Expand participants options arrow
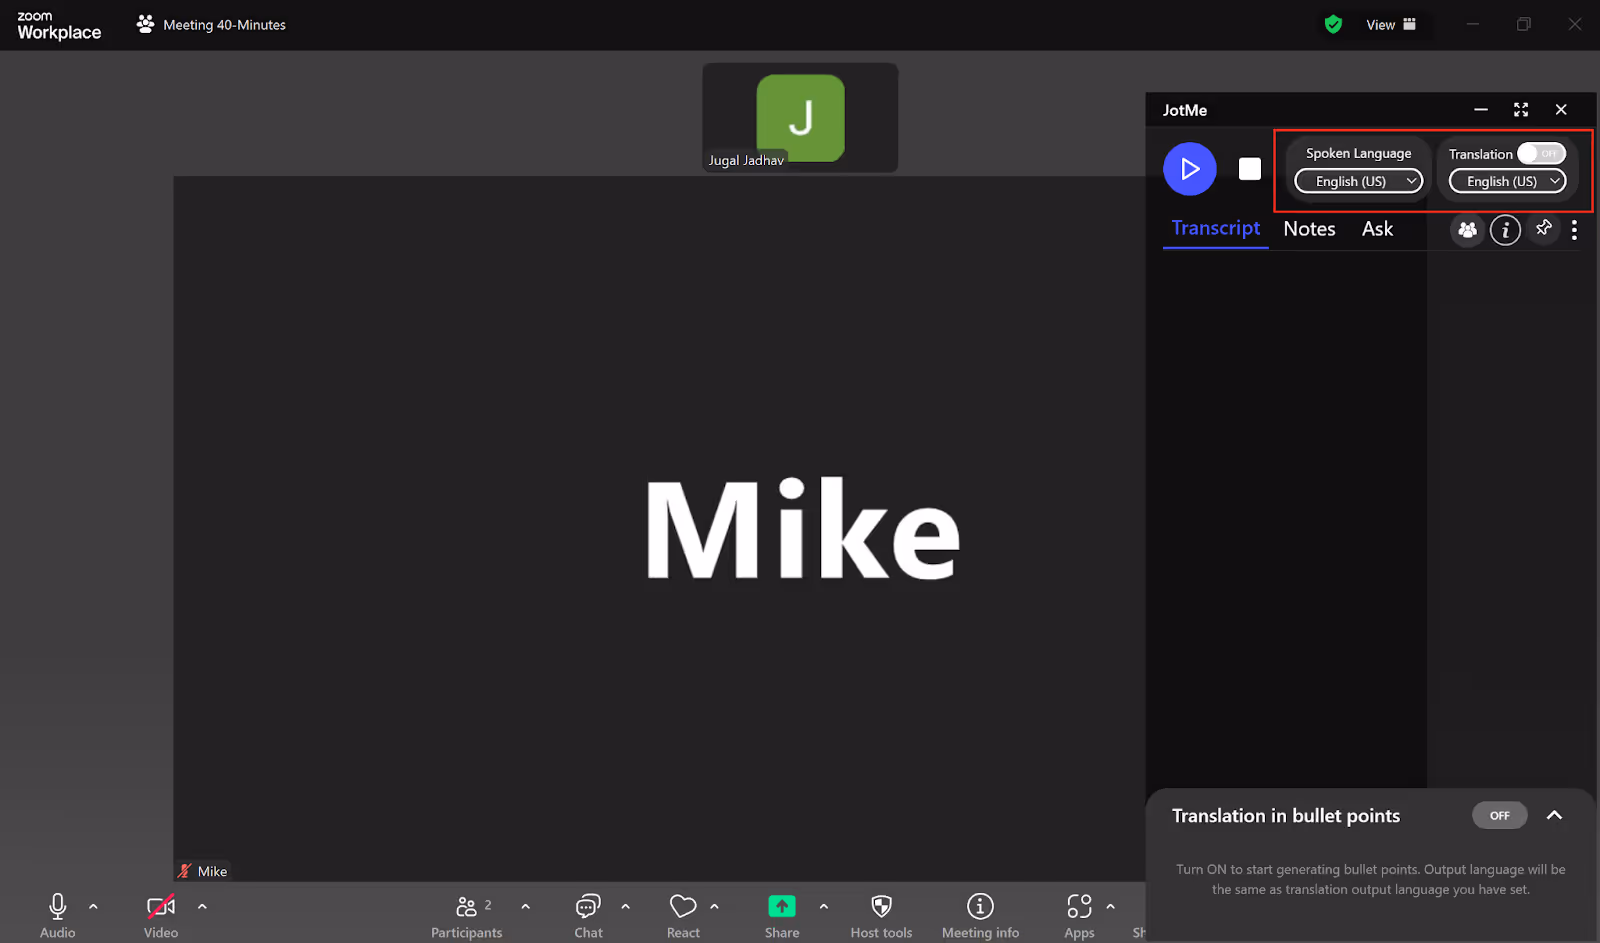This screenshot has width=1600, height=943. [x=525, y=906]
